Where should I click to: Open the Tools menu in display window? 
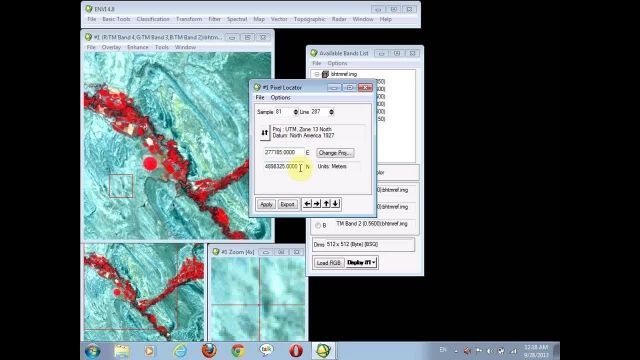tap(162, 47)
